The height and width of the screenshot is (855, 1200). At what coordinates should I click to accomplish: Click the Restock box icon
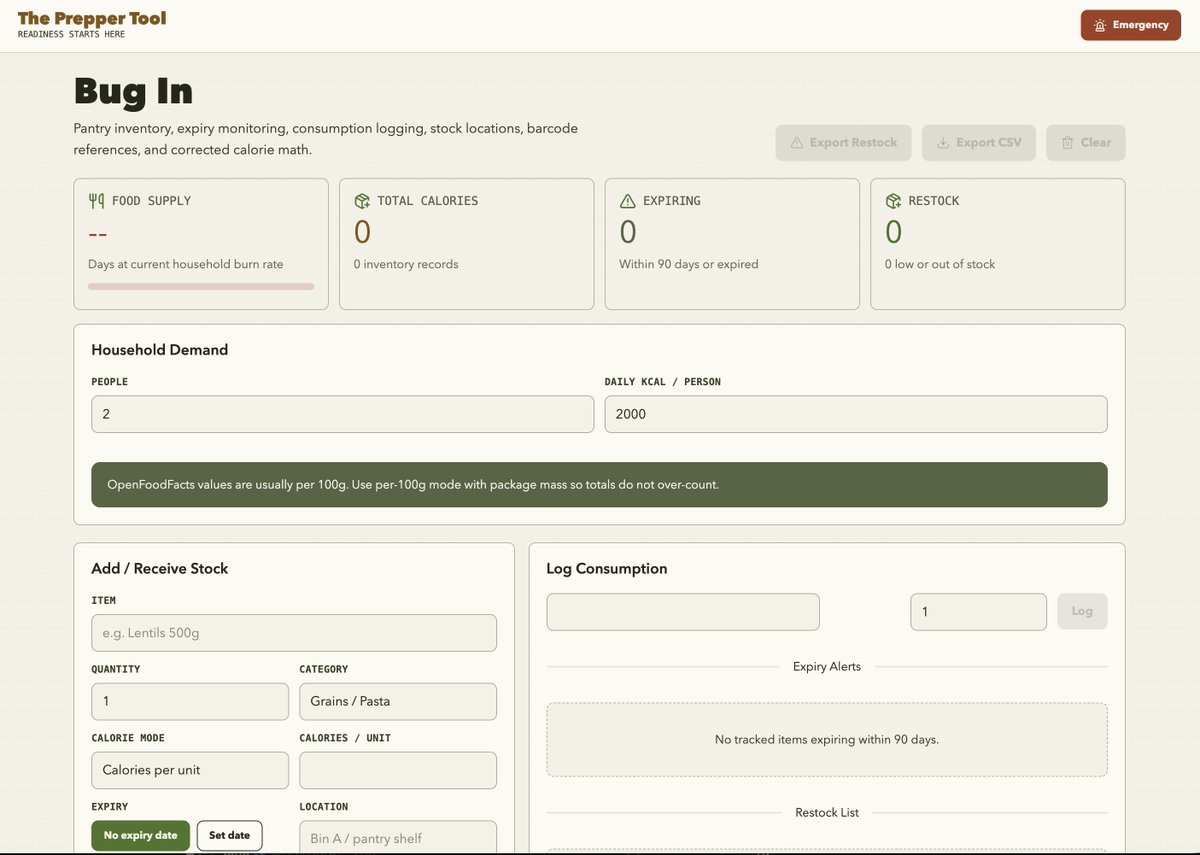tap(893, 201)
